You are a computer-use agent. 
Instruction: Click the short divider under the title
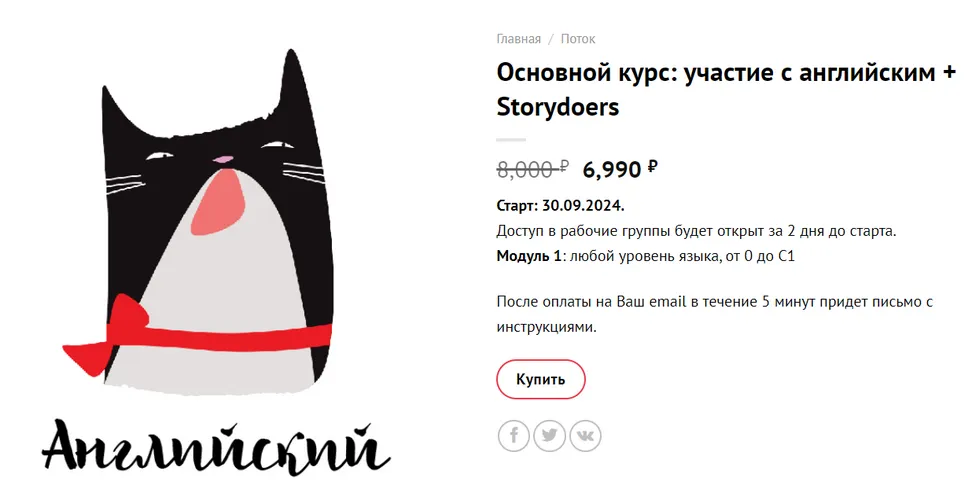(x=511, y=140)
